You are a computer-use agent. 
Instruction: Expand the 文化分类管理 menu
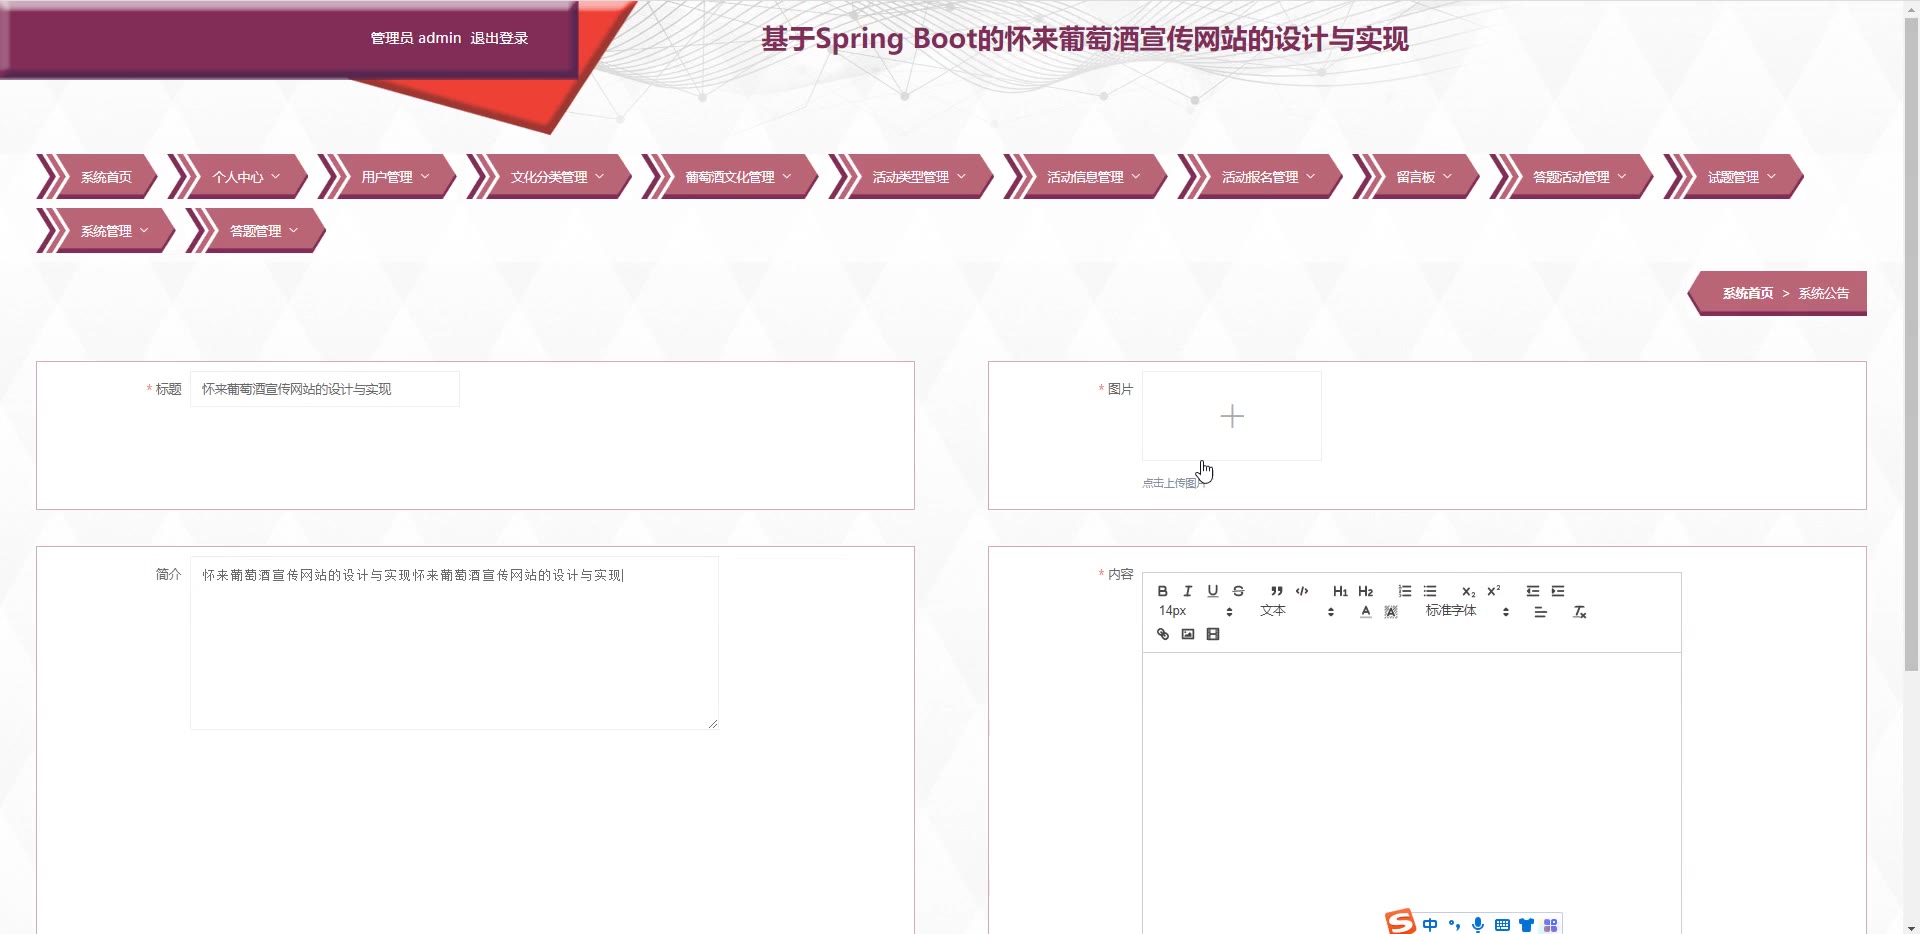pos(549,177)
